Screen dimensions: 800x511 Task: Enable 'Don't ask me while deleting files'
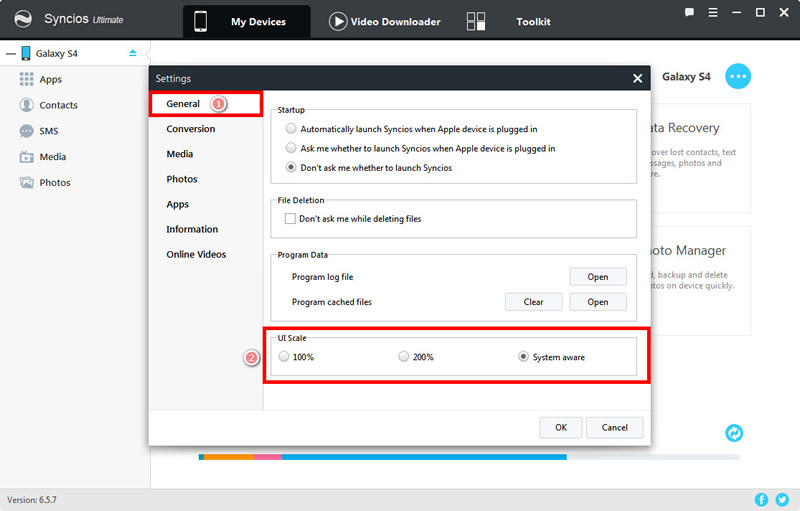pyautogui.click(x=291, y=218)
